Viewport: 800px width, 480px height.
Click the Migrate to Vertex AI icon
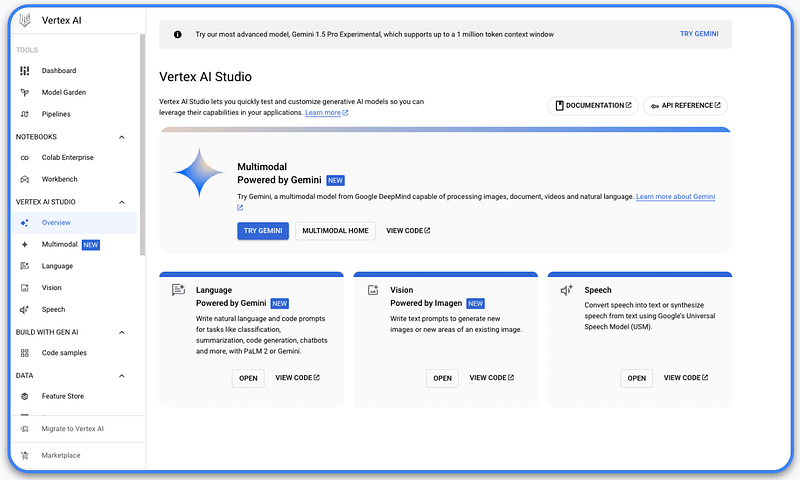point(24,429)
